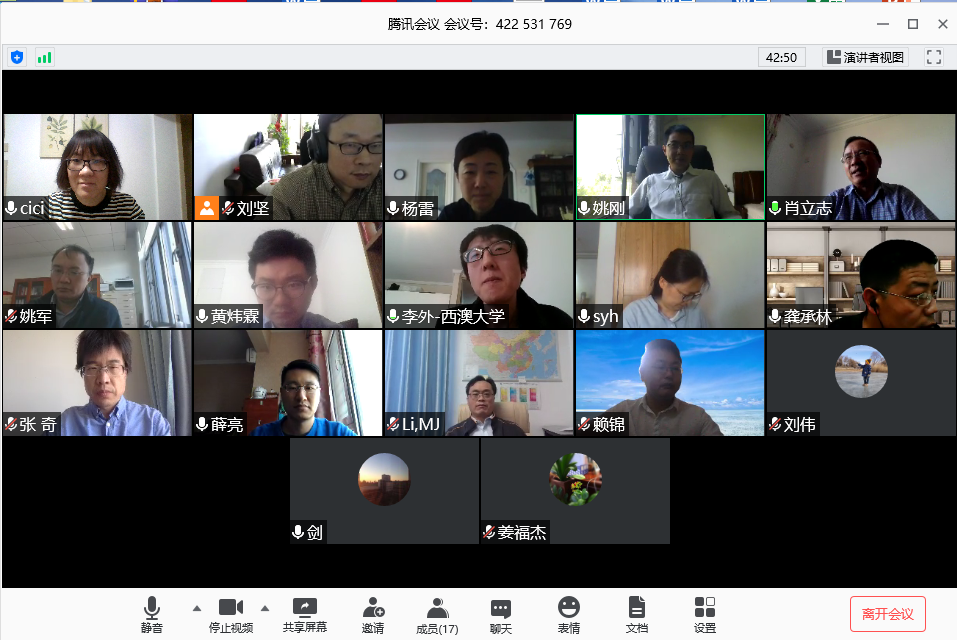Check the green network signal icon

coord(44,57)
